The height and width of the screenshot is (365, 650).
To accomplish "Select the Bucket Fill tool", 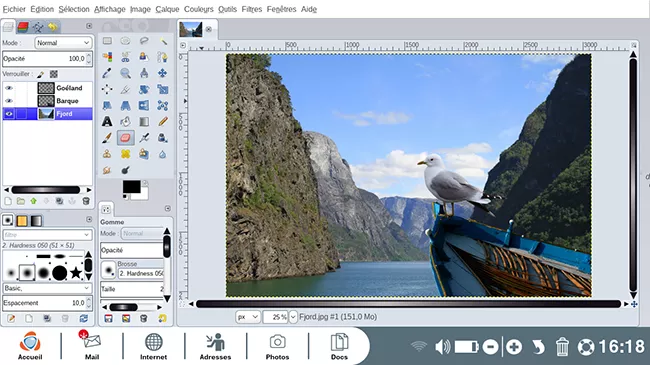I will click(125, 122).
